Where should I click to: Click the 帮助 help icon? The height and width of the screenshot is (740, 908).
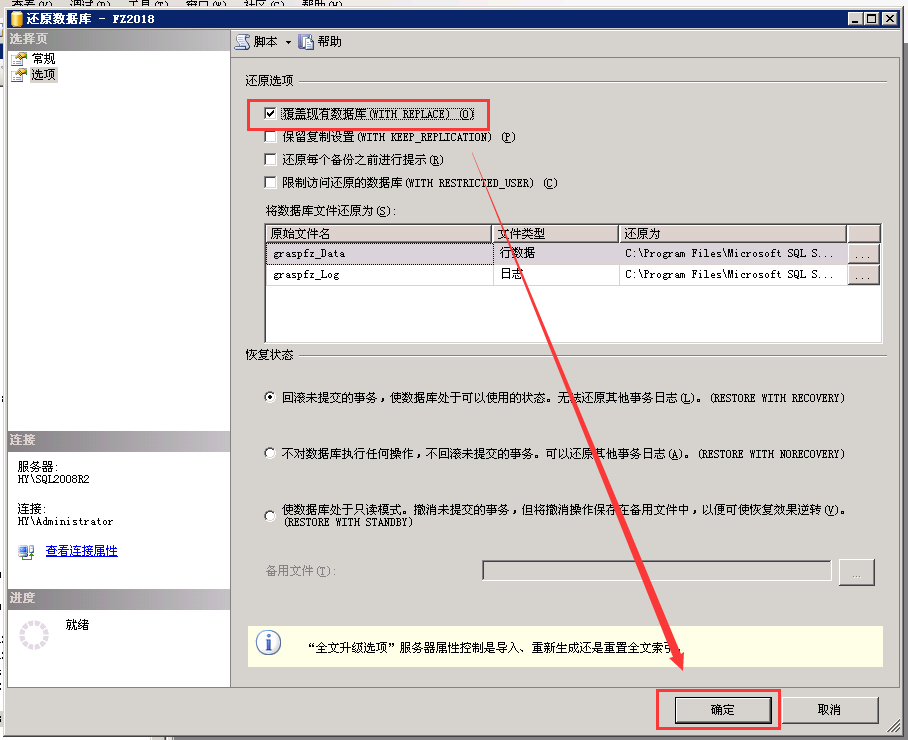[306, 42]
